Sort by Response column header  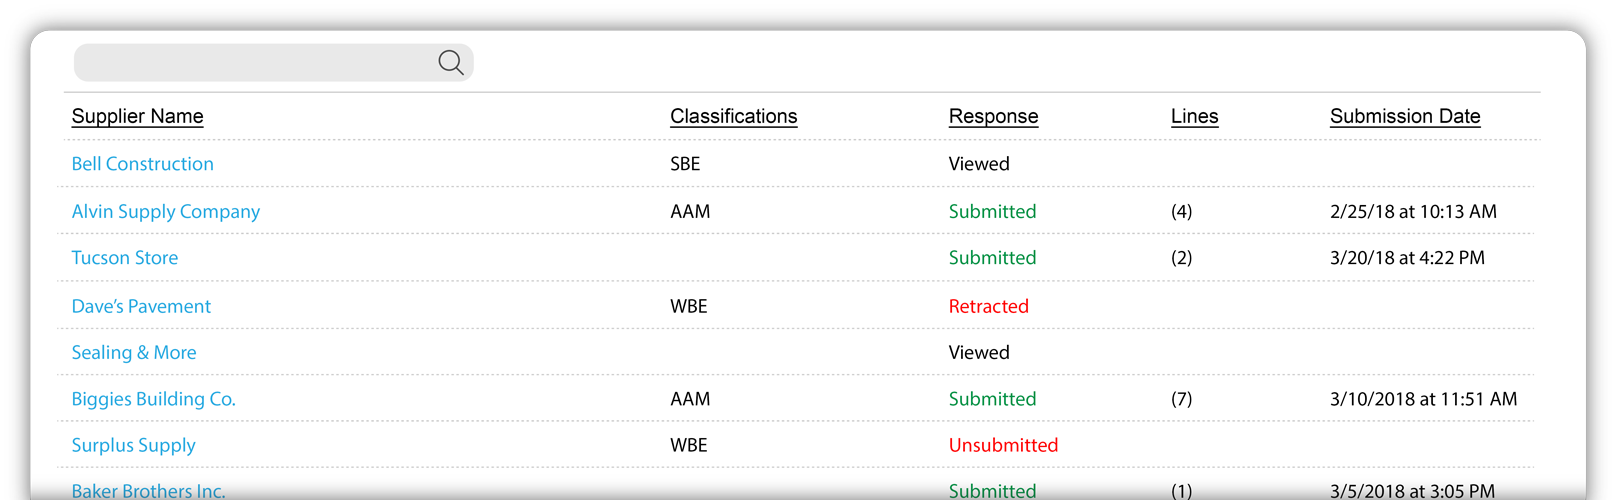point(993,116)
